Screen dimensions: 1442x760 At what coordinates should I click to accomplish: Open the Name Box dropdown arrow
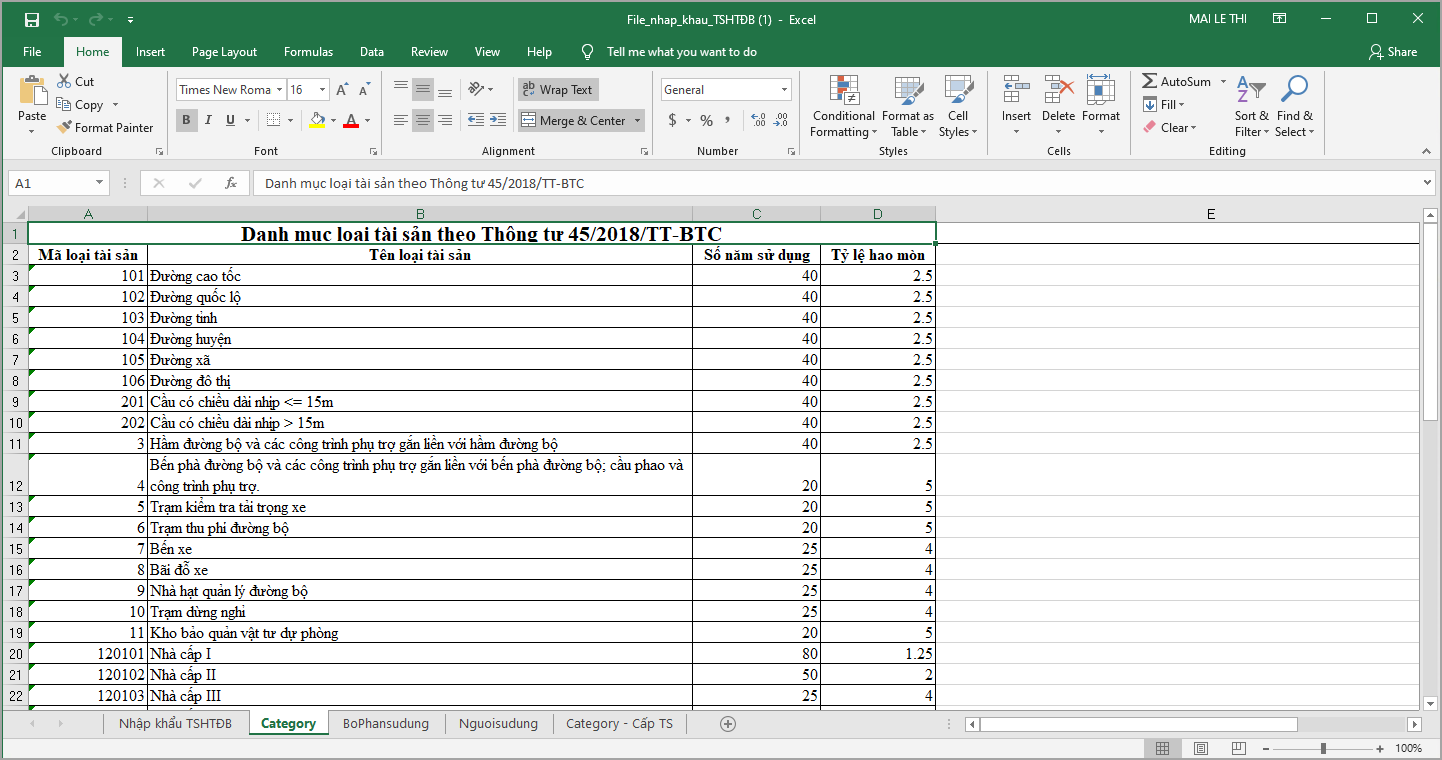coord(99,184)
